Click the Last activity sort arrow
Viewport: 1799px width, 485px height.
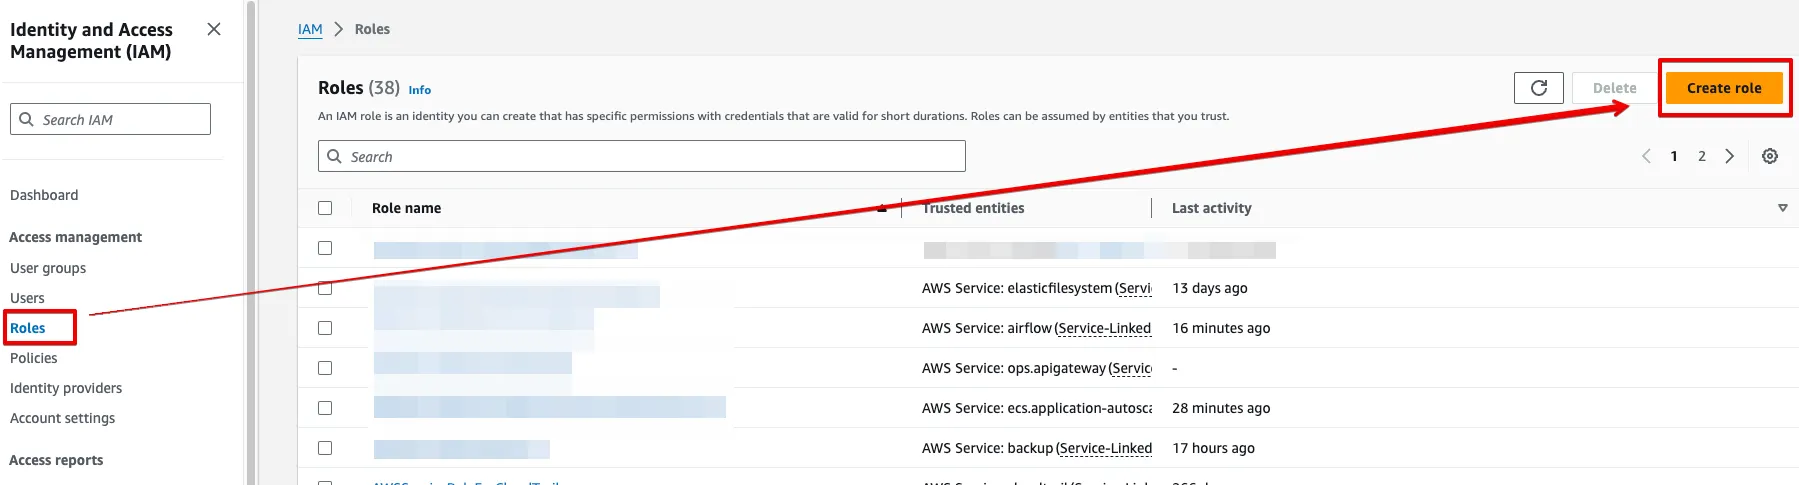(1782, 208)
